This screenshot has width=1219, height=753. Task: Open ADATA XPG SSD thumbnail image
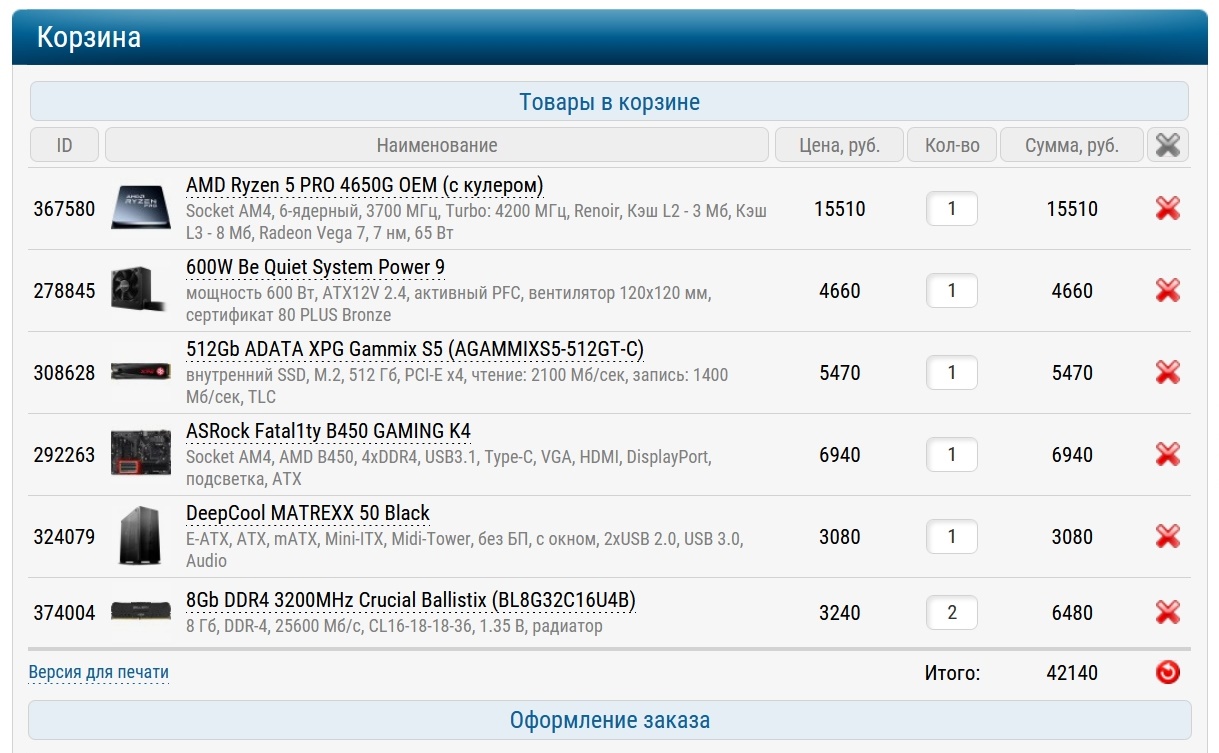coord(142,373)
